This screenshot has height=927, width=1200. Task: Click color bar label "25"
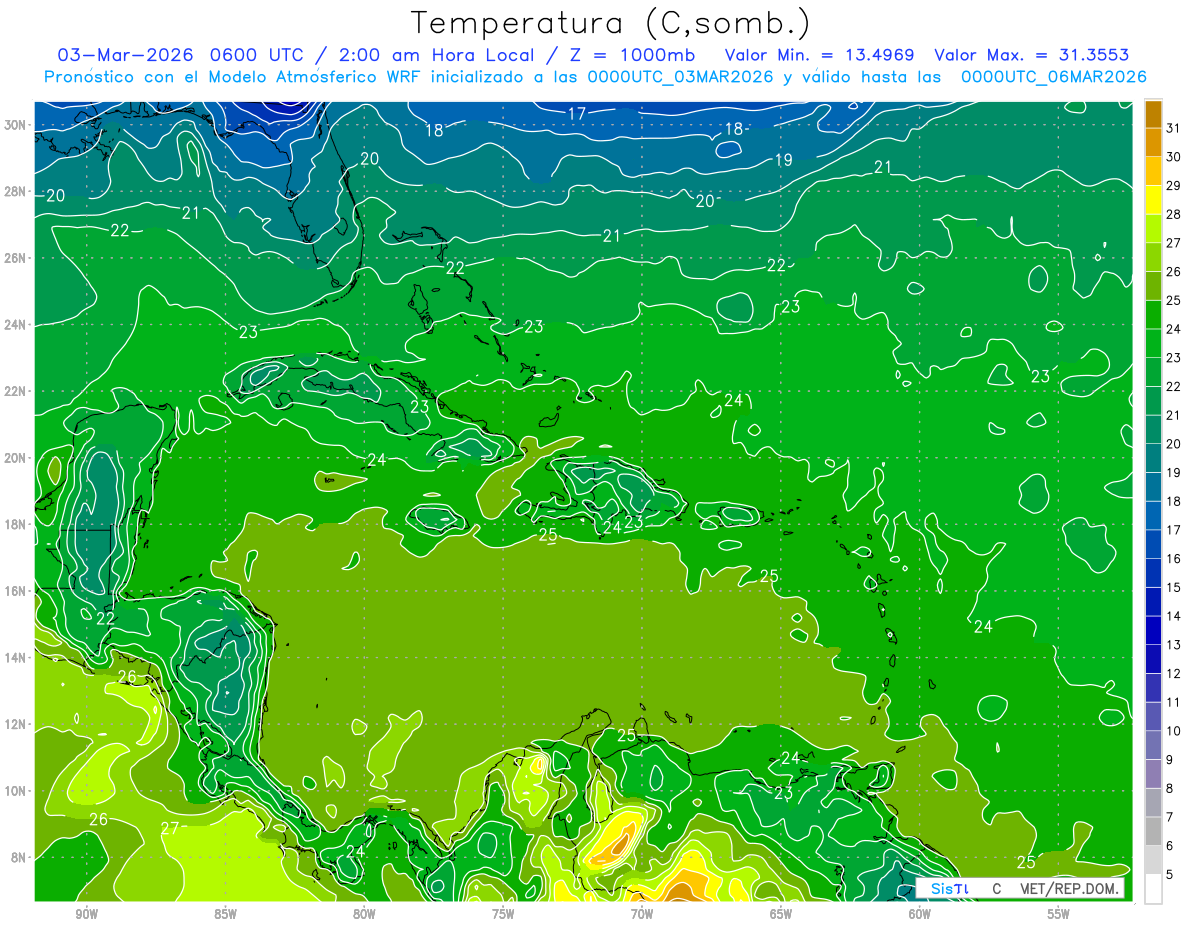[x=1174, y=300]
